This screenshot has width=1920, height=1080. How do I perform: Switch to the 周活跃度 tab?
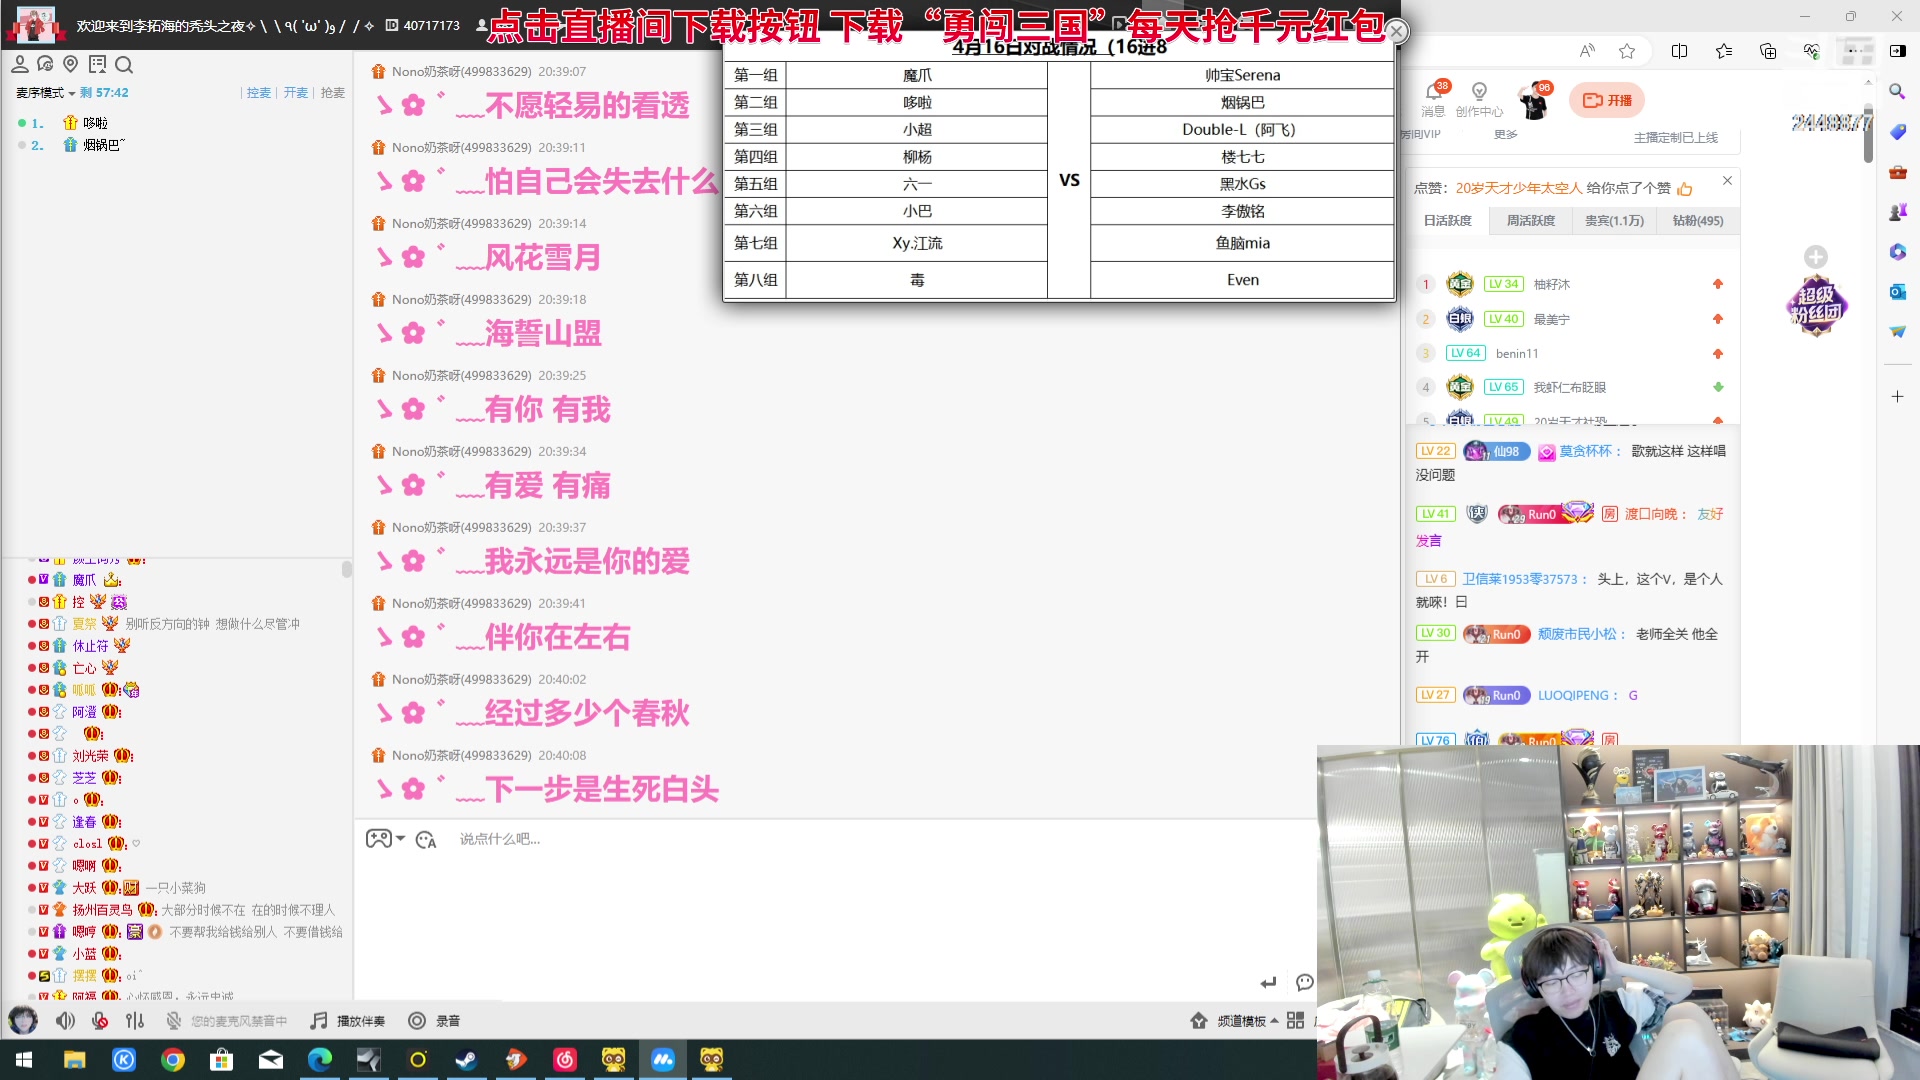point(1530,221)
